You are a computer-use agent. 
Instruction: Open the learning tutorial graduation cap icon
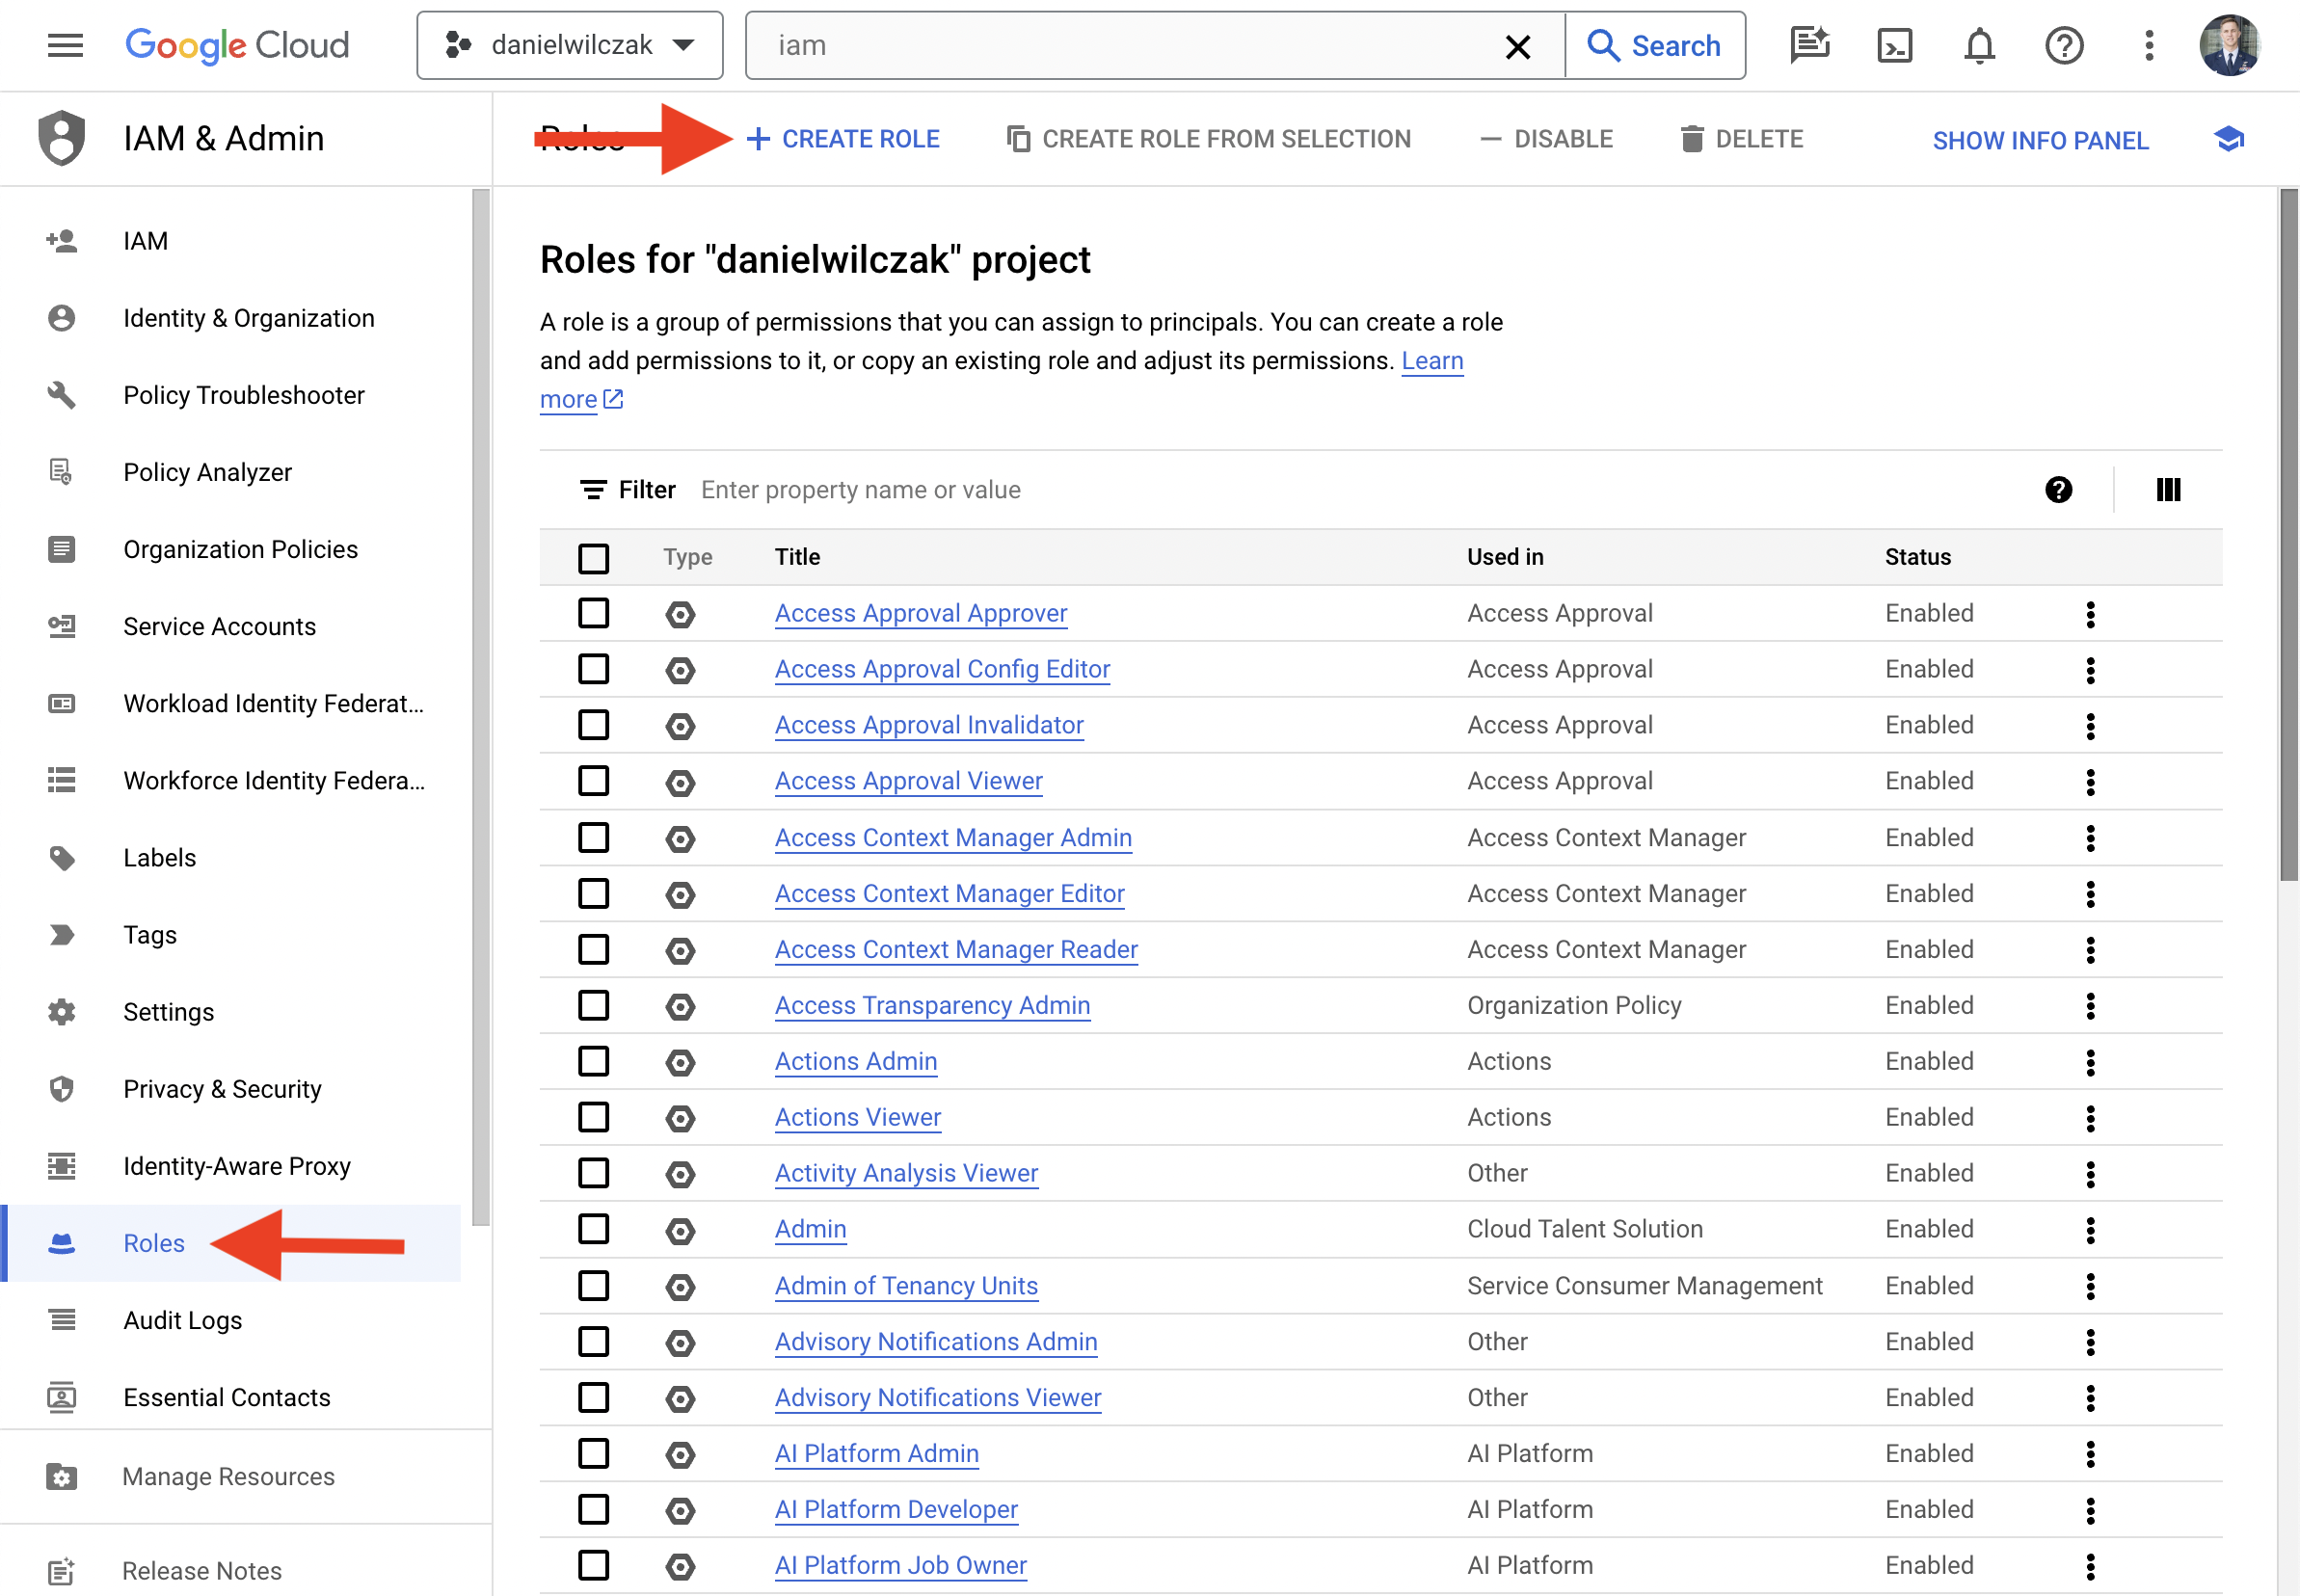point(2229,139)
